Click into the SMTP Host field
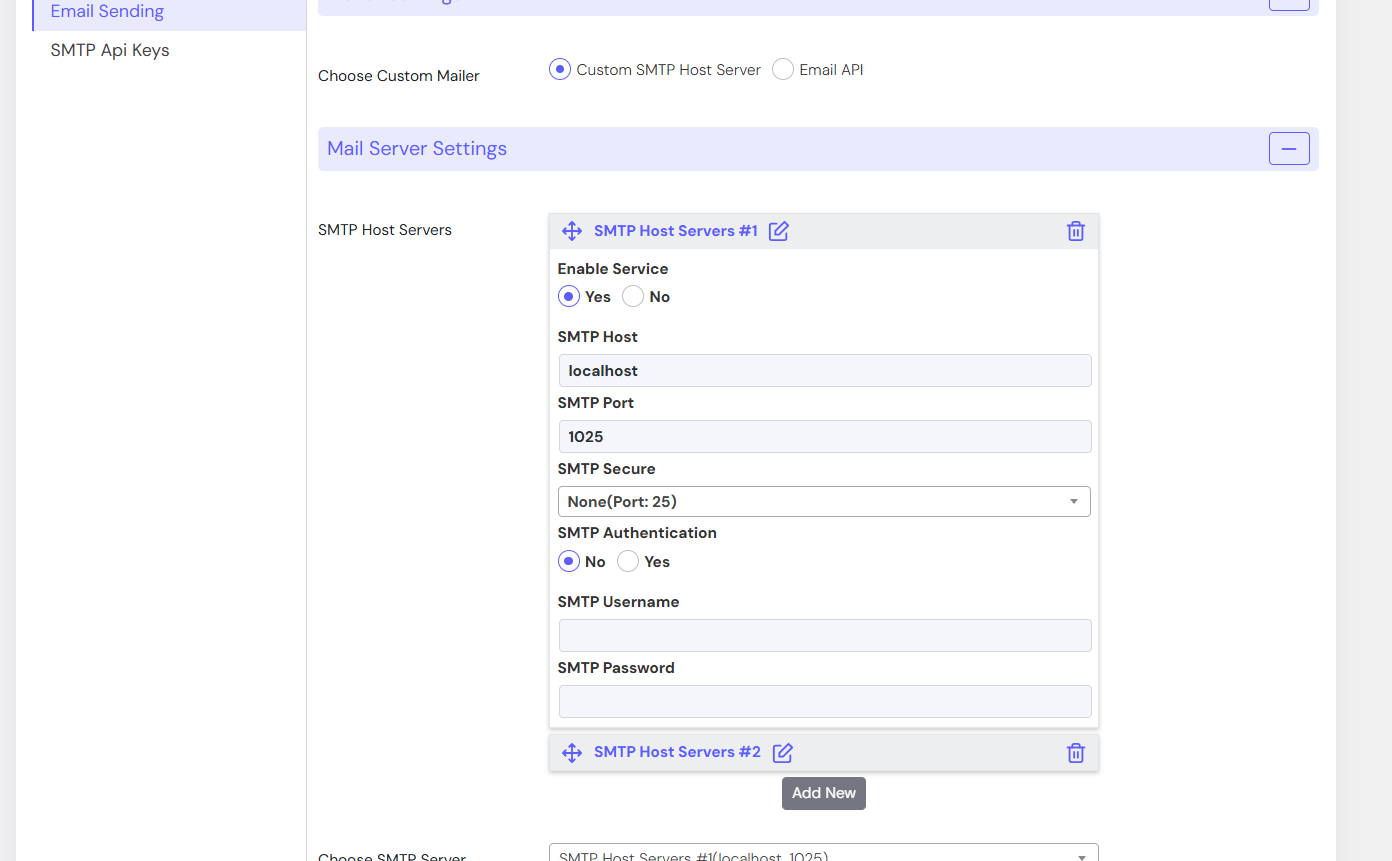 (825, 371)
